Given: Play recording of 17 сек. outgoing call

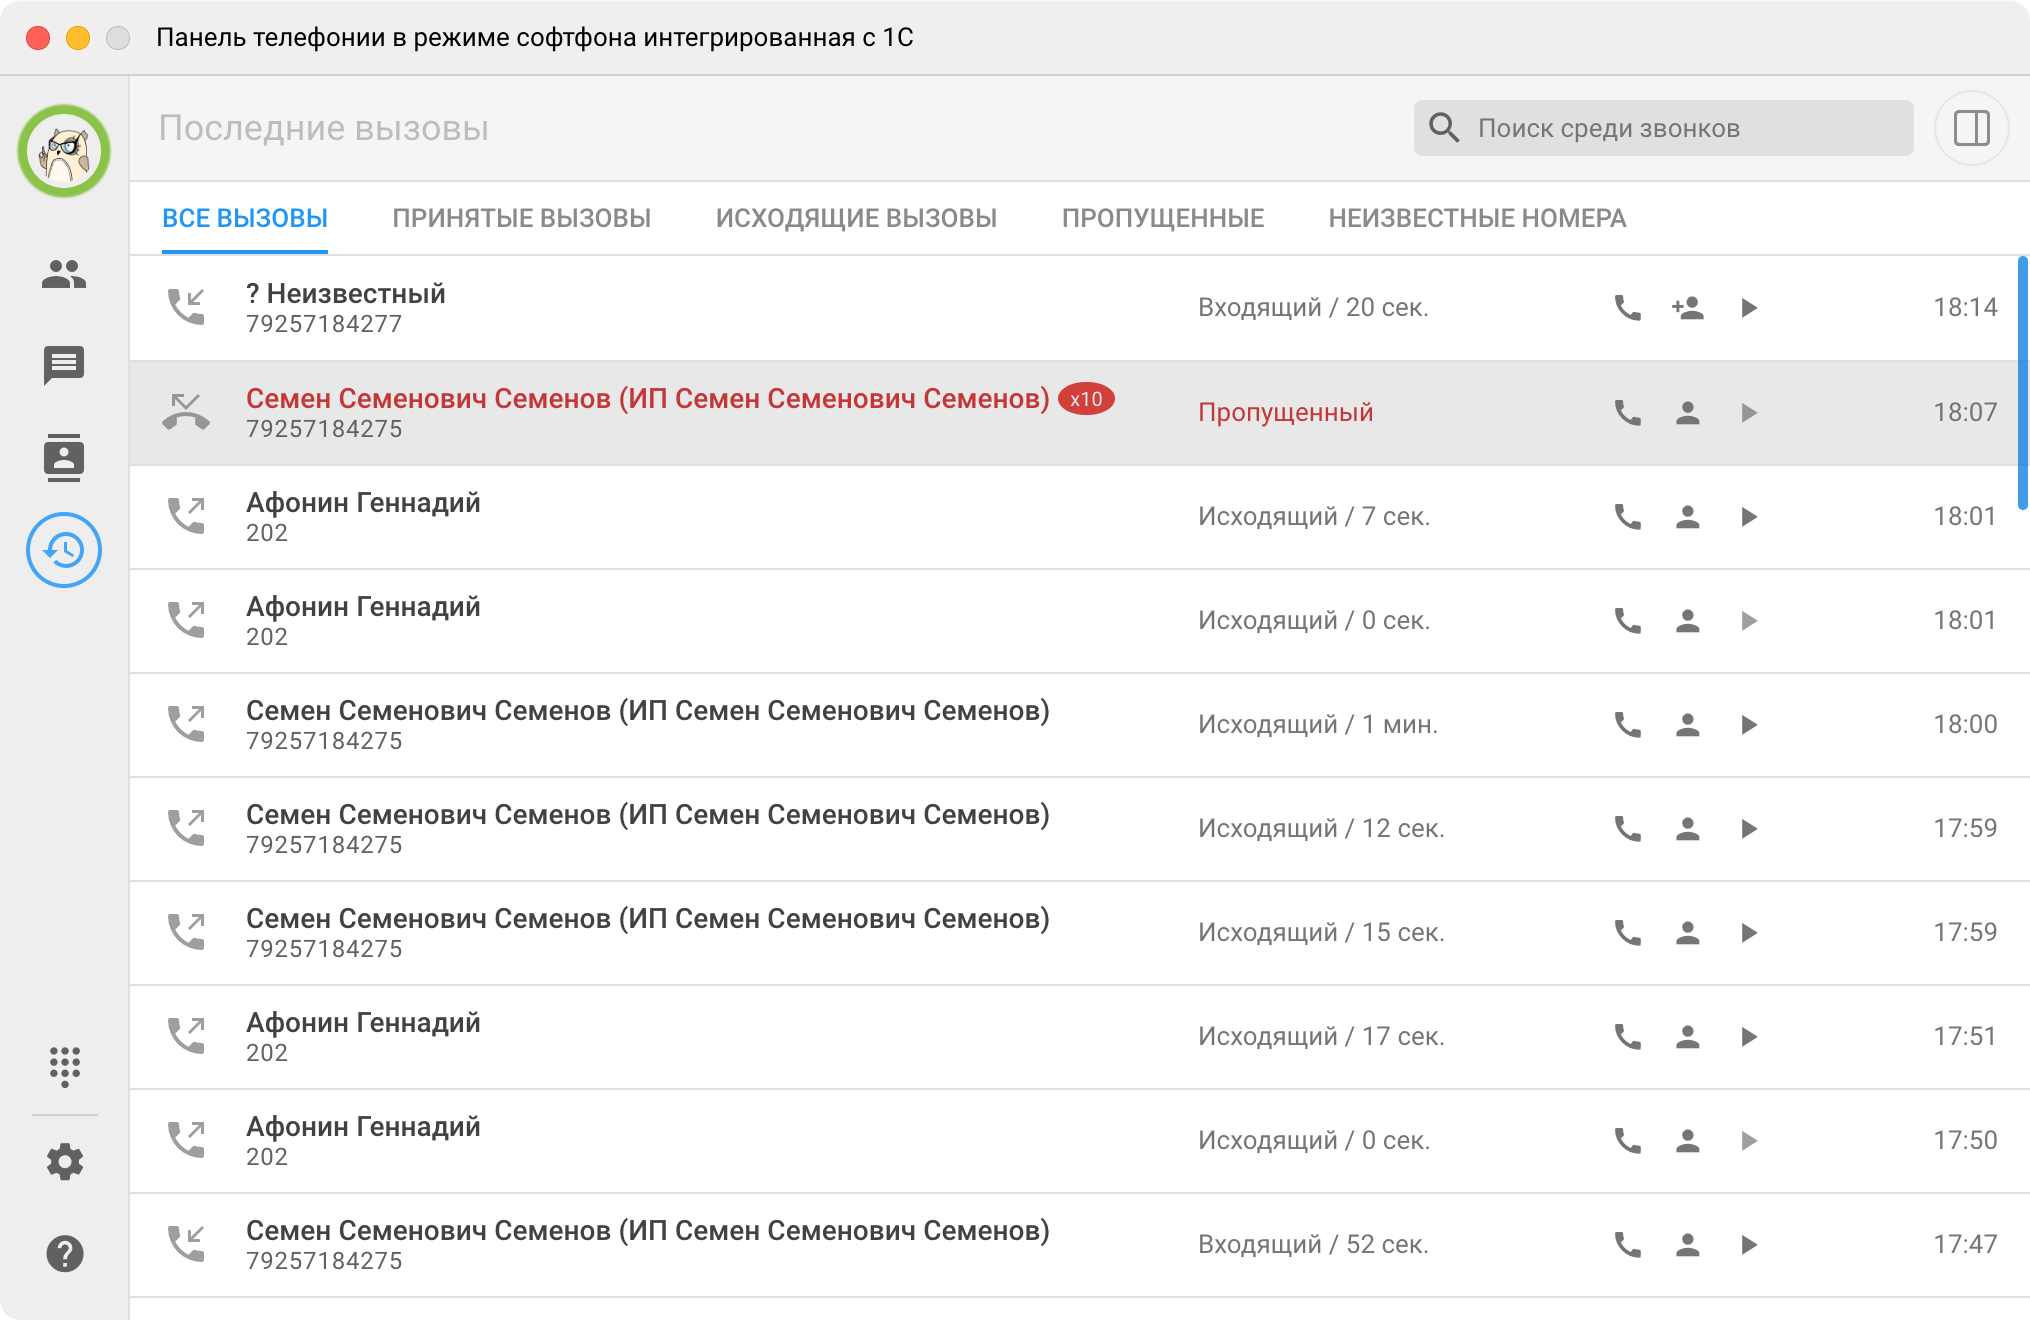Looking at the screenshot, I should click(x=1749, y=1037).
